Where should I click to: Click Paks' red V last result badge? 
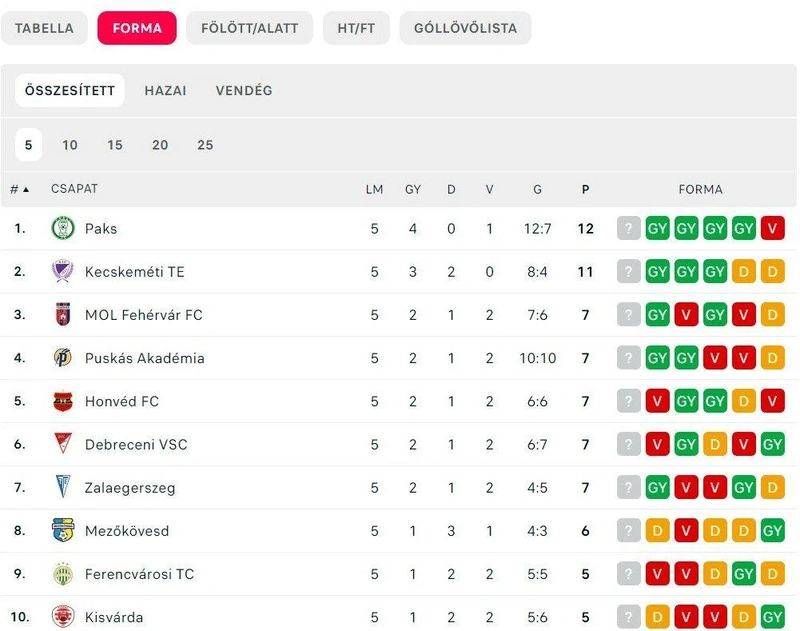click(x=772, y=228)
